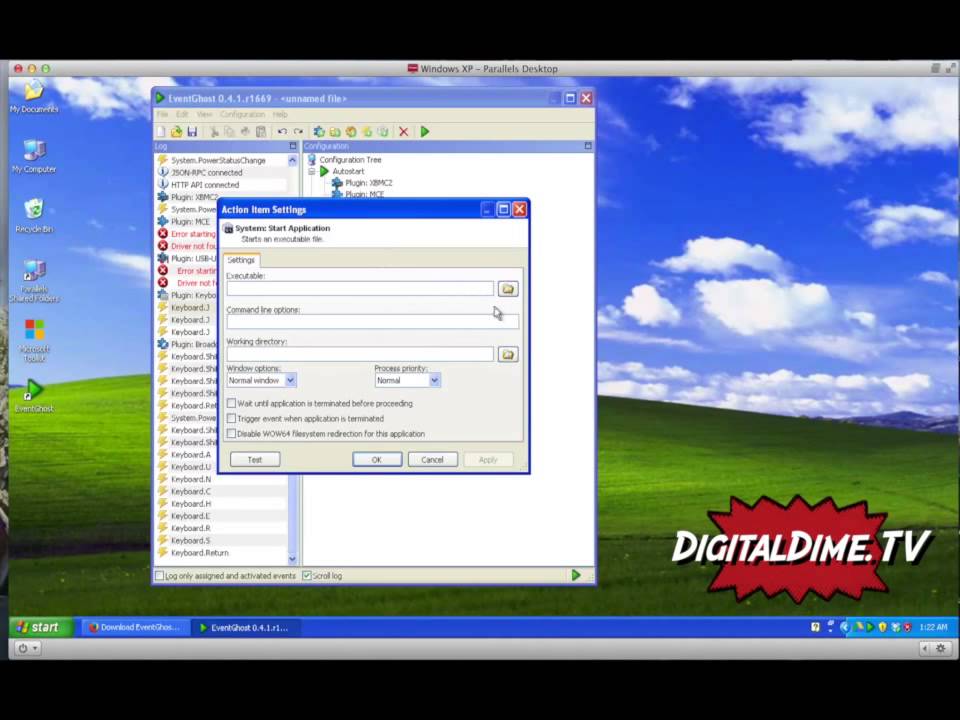Click the OK button
This screenshot has width=960, height=720.
377,460
